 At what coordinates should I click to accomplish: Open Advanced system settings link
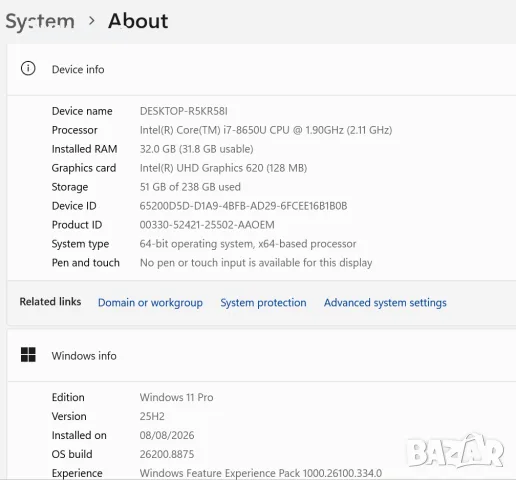pos(385,303)
